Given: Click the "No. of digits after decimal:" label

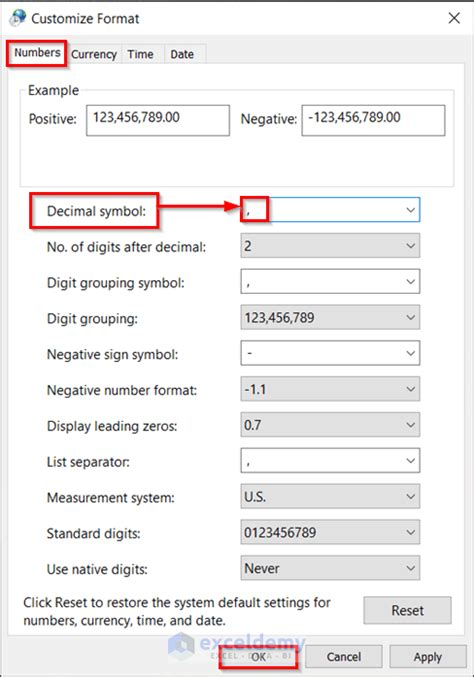Looking at the screenshot, I should (x=126, y=247).
